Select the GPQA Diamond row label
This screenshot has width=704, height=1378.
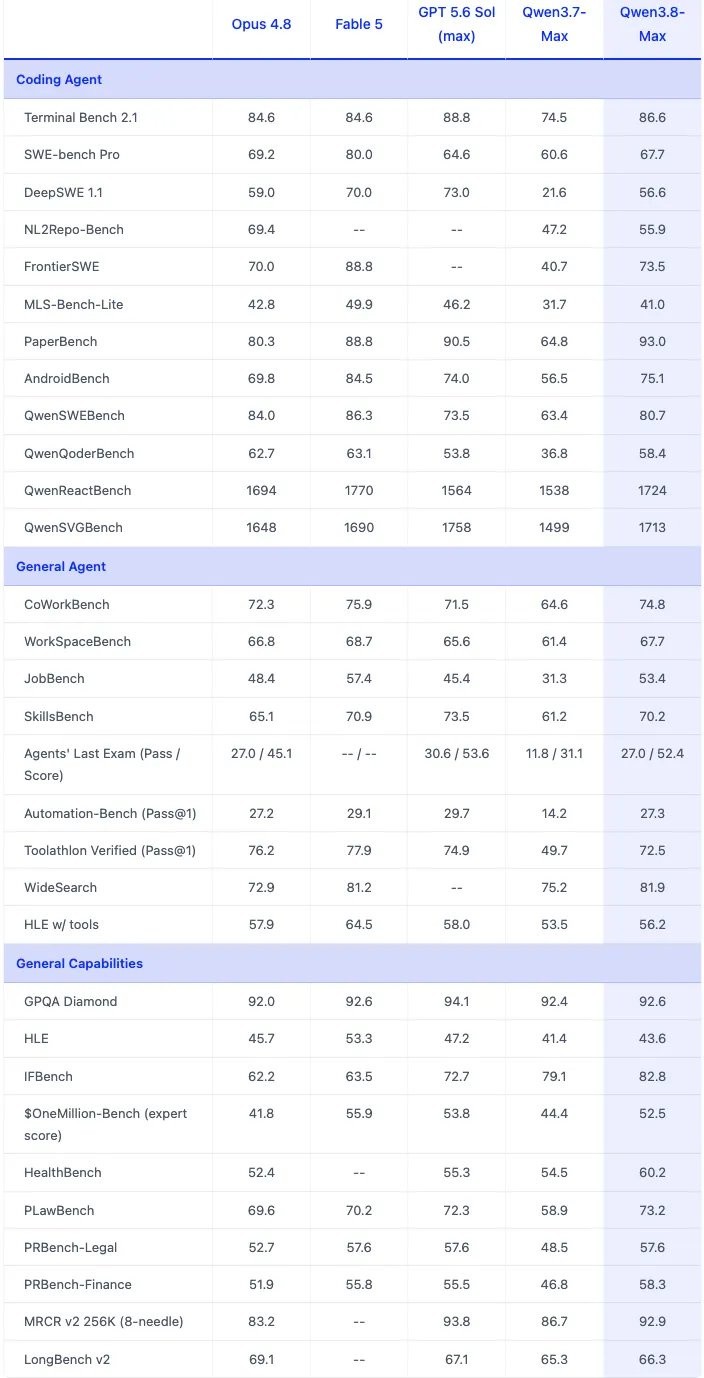[x=71, y=1001]
